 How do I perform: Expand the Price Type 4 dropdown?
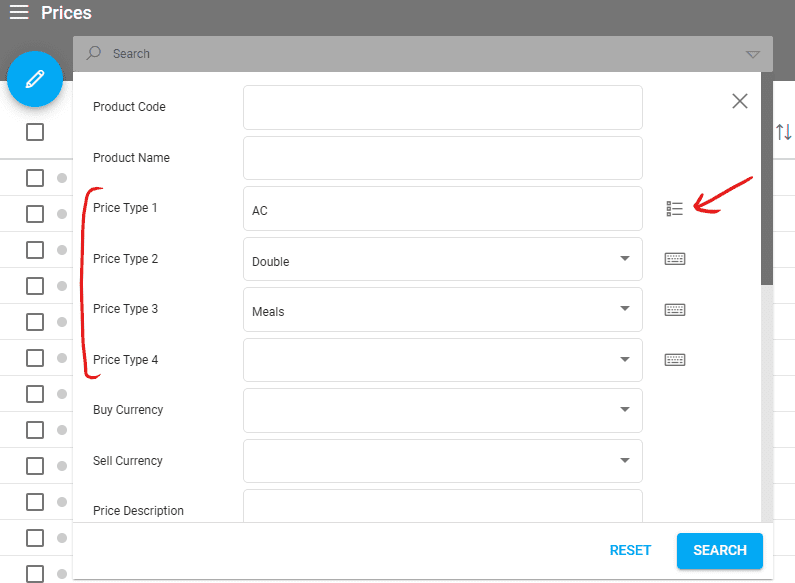pos(443,360)
